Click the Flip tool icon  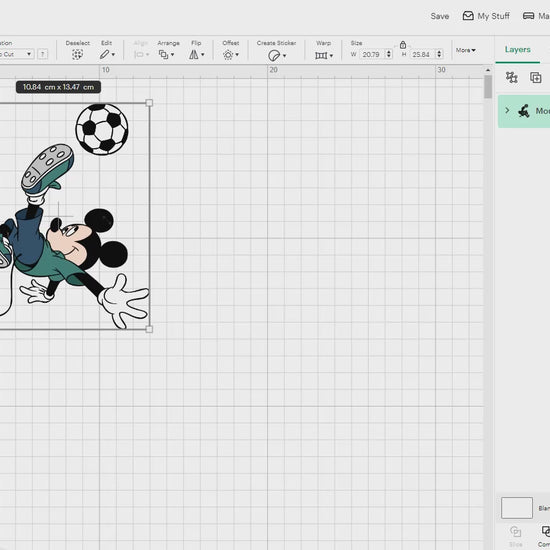194,54
